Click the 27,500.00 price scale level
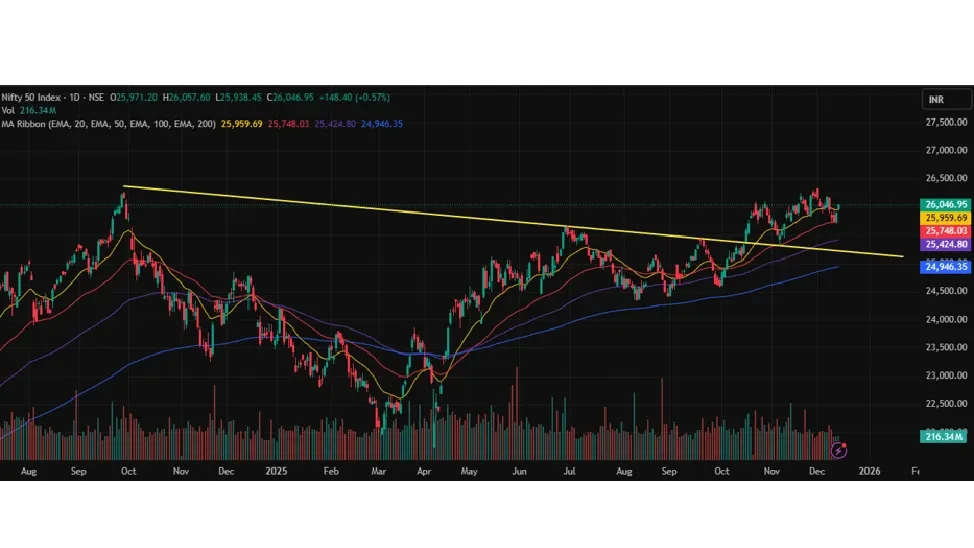 (946, 122)
